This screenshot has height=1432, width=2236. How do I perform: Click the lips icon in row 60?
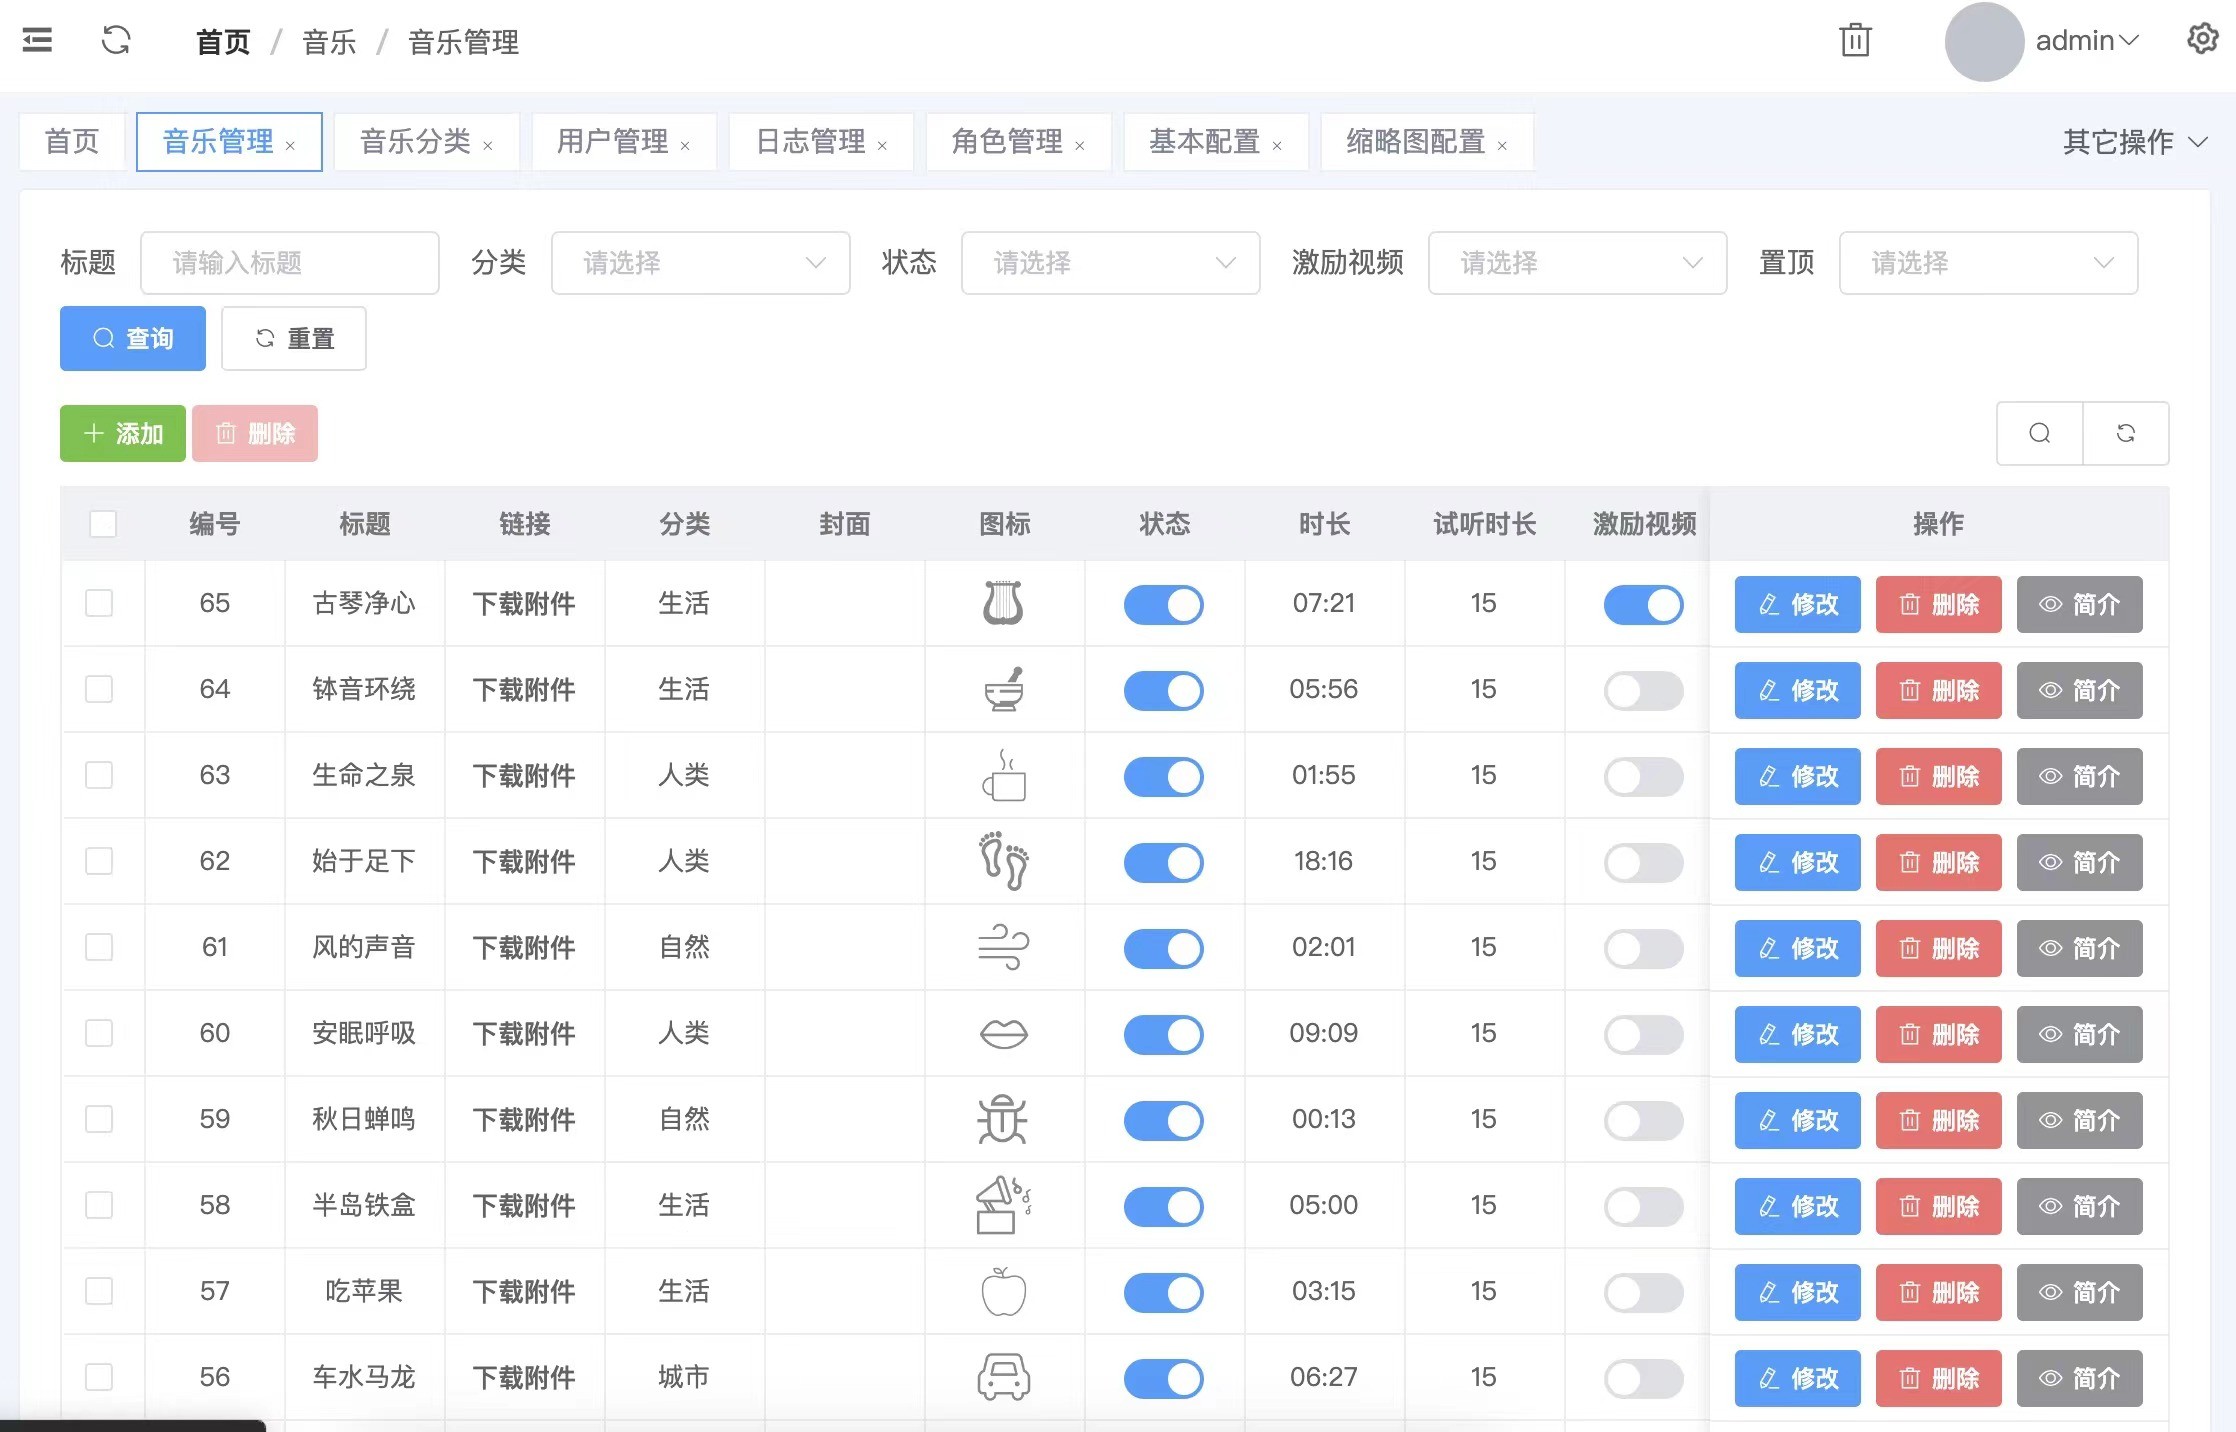click(1003, 1033)
